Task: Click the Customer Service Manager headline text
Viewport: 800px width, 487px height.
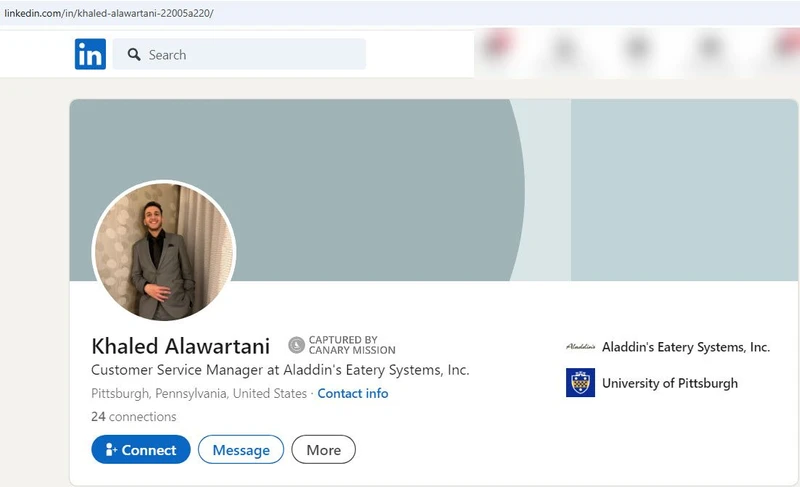Action: pos(280,370)
